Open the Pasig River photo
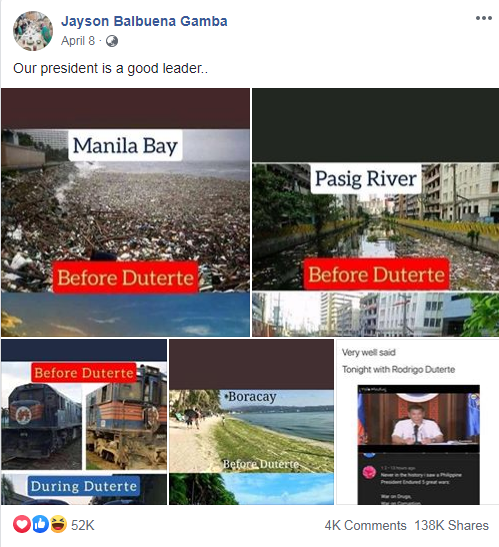This screenshot has width=499, height=547. pyautogui.click(x=375, y=212)
